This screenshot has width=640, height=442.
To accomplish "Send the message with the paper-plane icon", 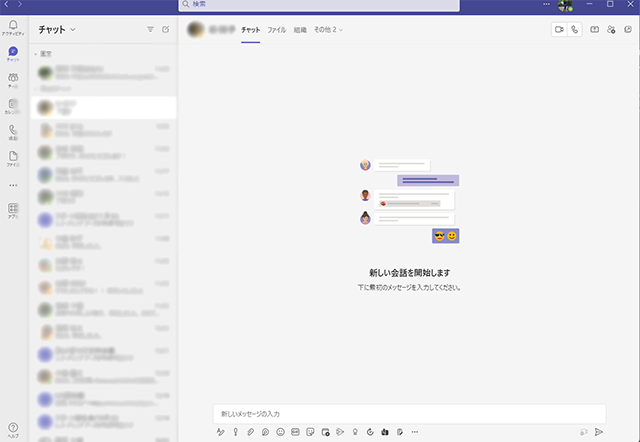I will point(599,432).
